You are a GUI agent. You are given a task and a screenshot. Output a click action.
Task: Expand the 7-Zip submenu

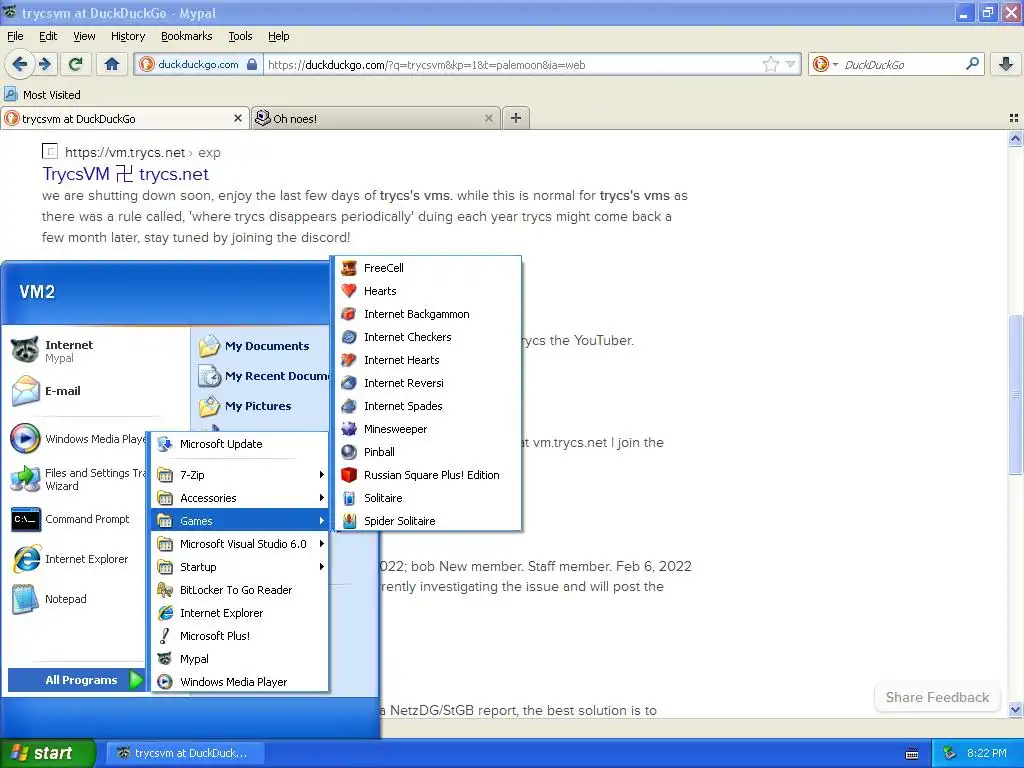[240, 475]
